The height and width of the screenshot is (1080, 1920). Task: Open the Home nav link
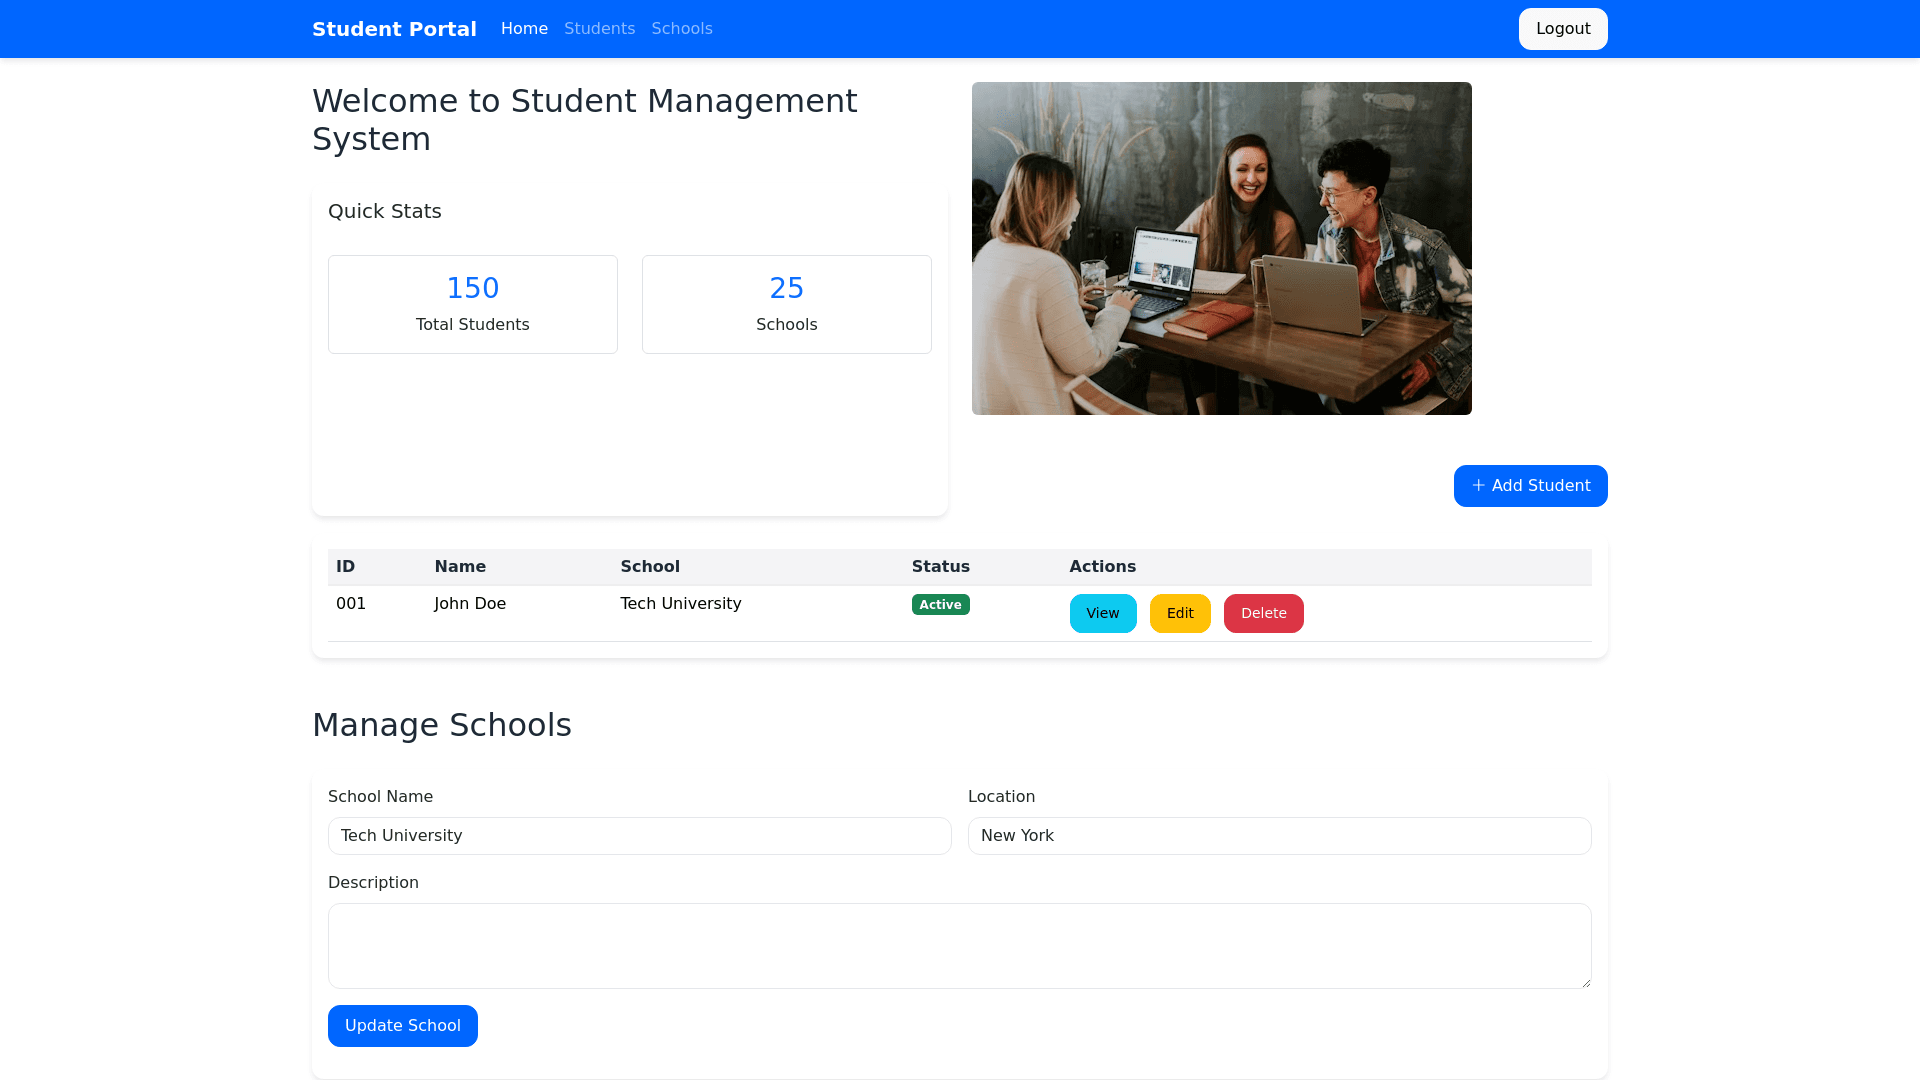[x=524, y=29]
